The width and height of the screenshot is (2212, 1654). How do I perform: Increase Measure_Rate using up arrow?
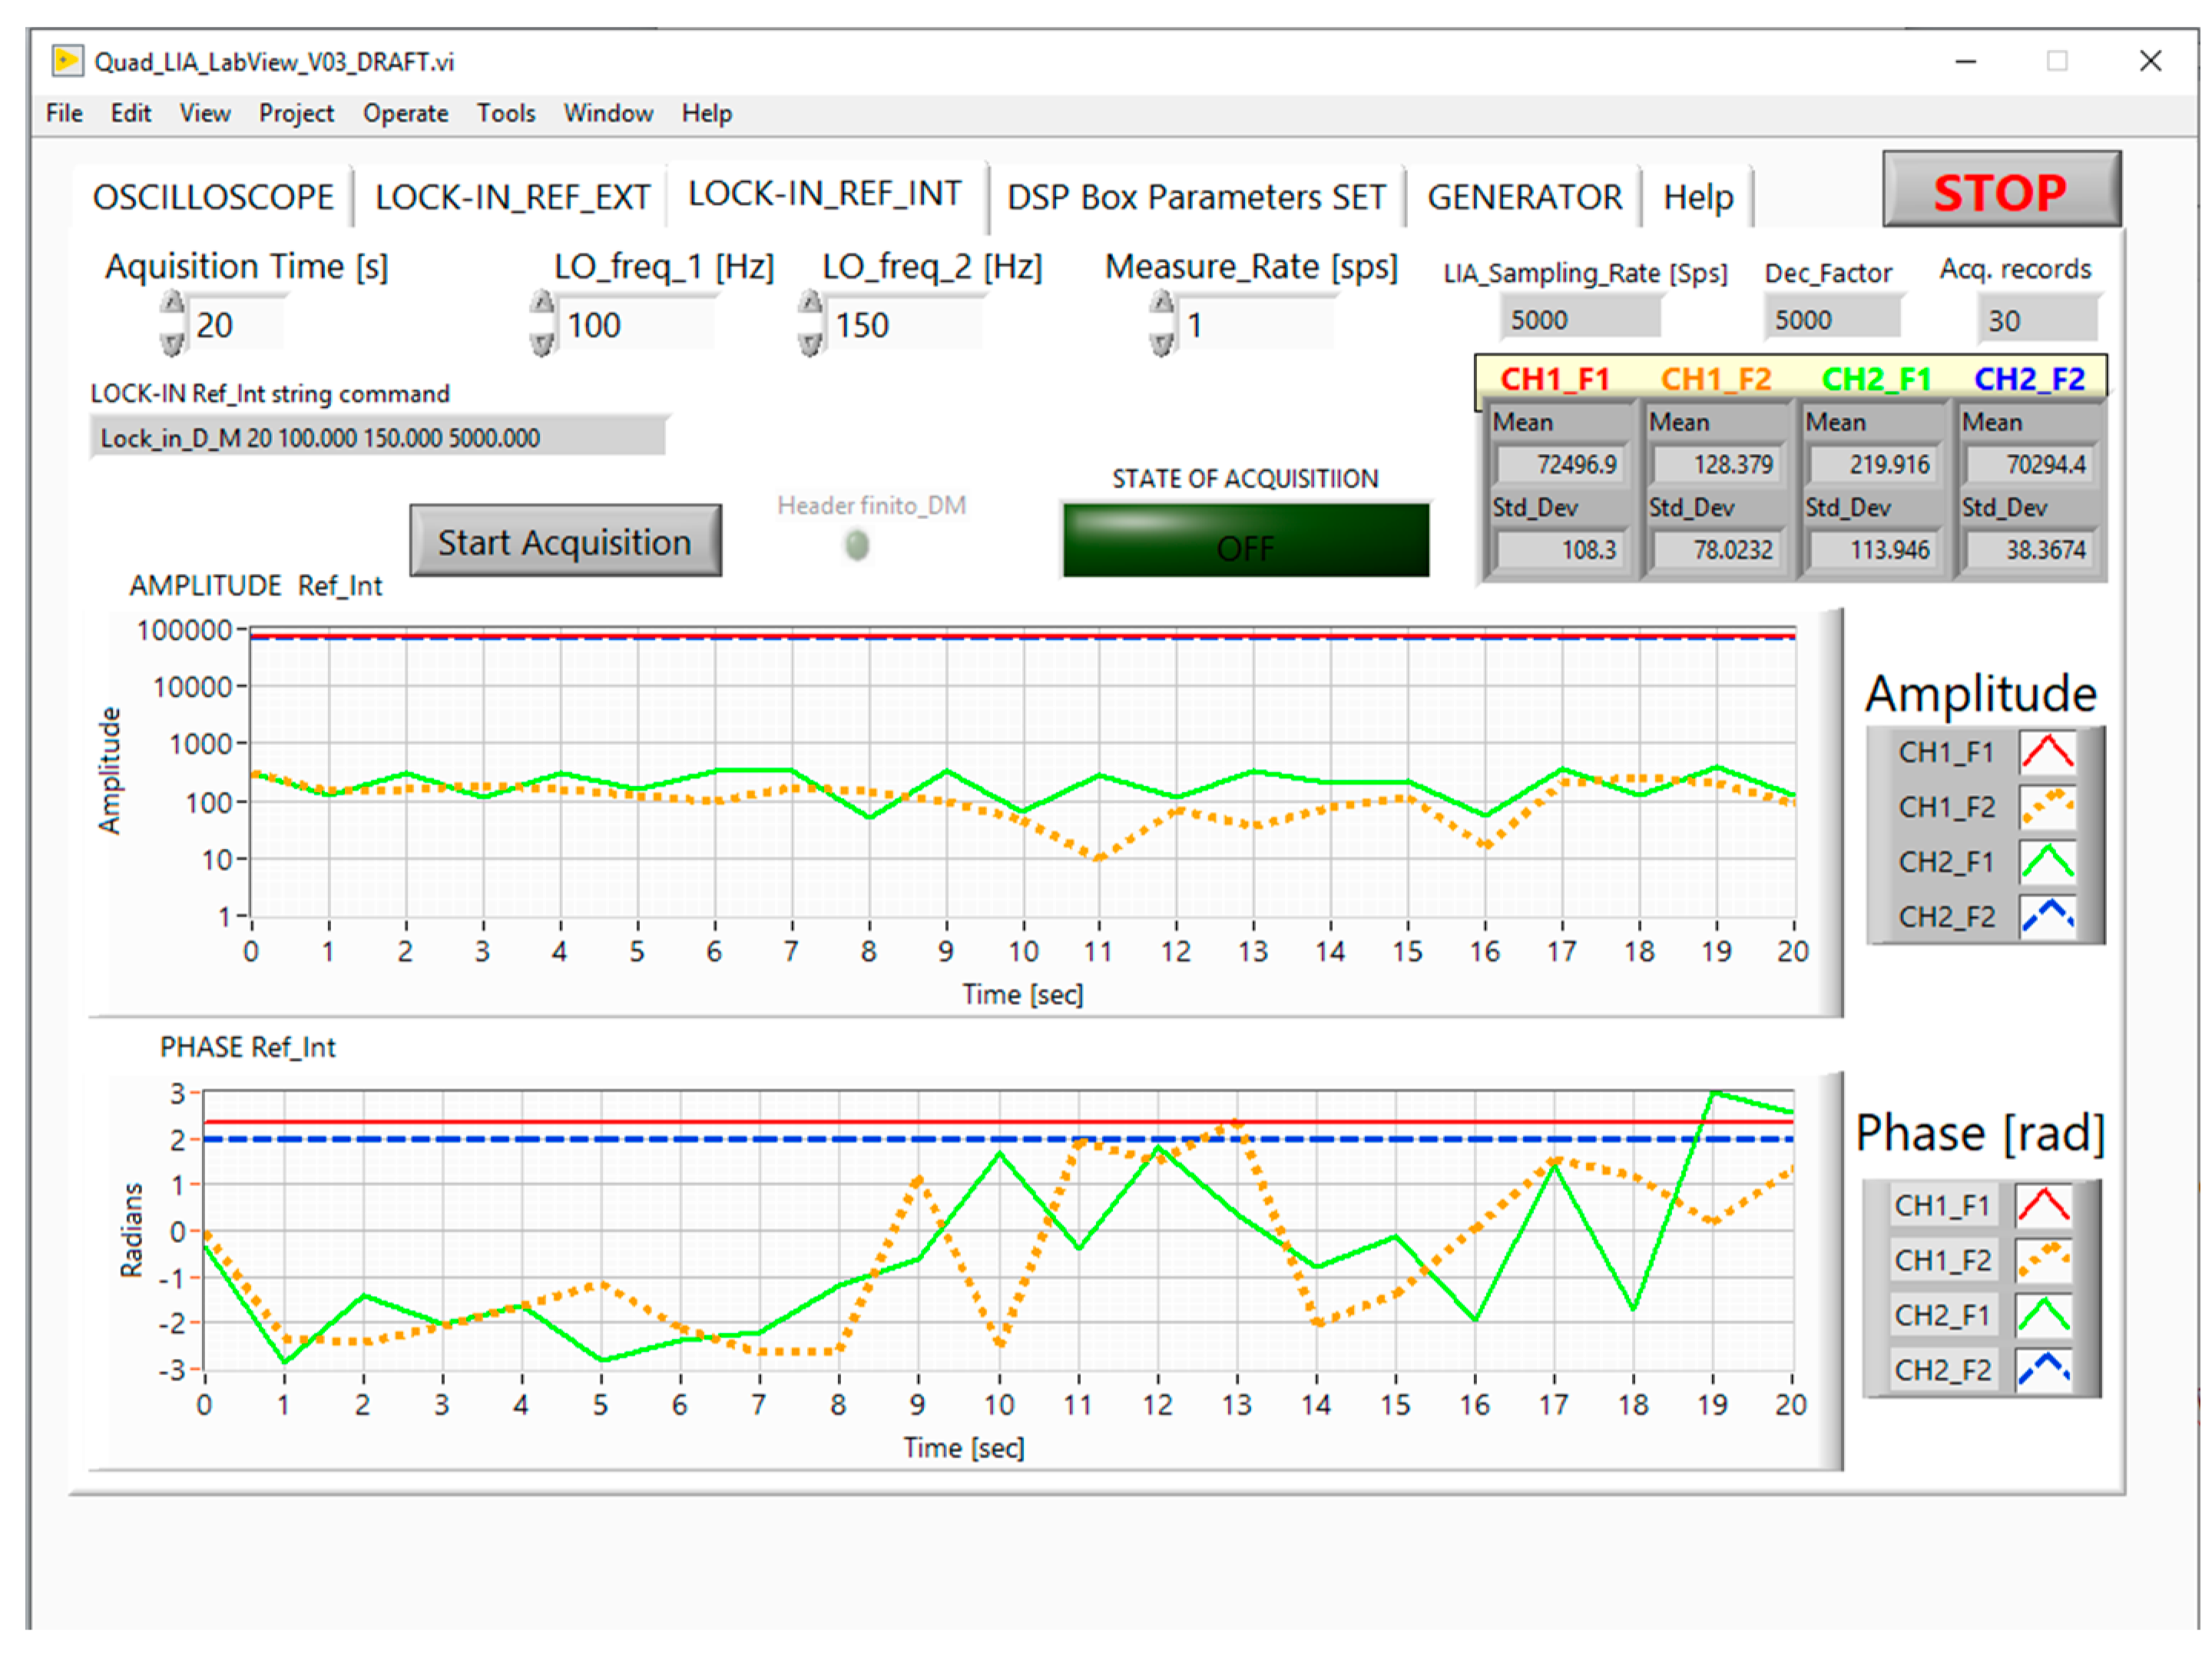pyautogui.click(x=1161, y=304)
